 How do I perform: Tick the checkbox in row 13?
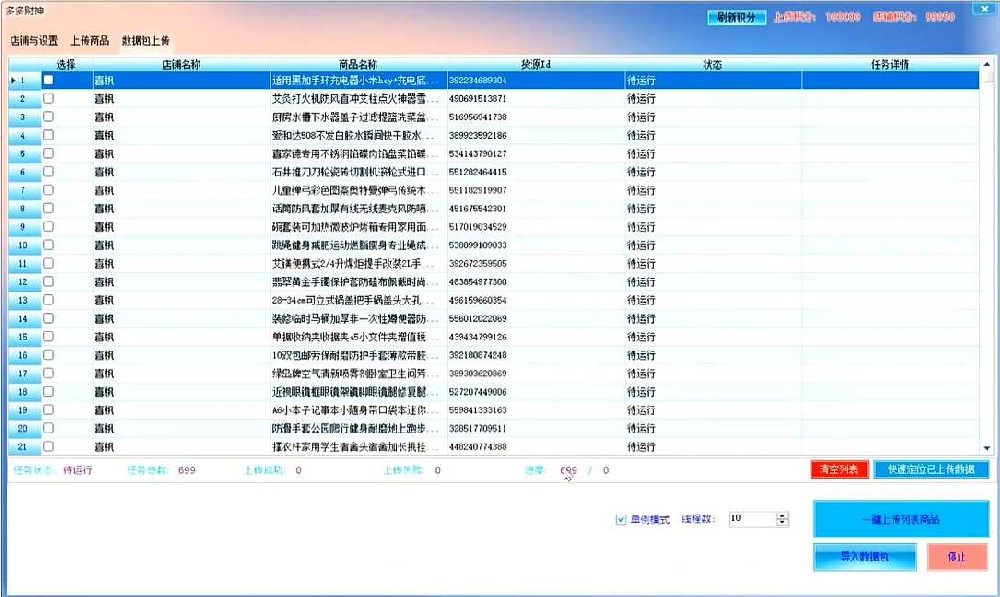48,300
